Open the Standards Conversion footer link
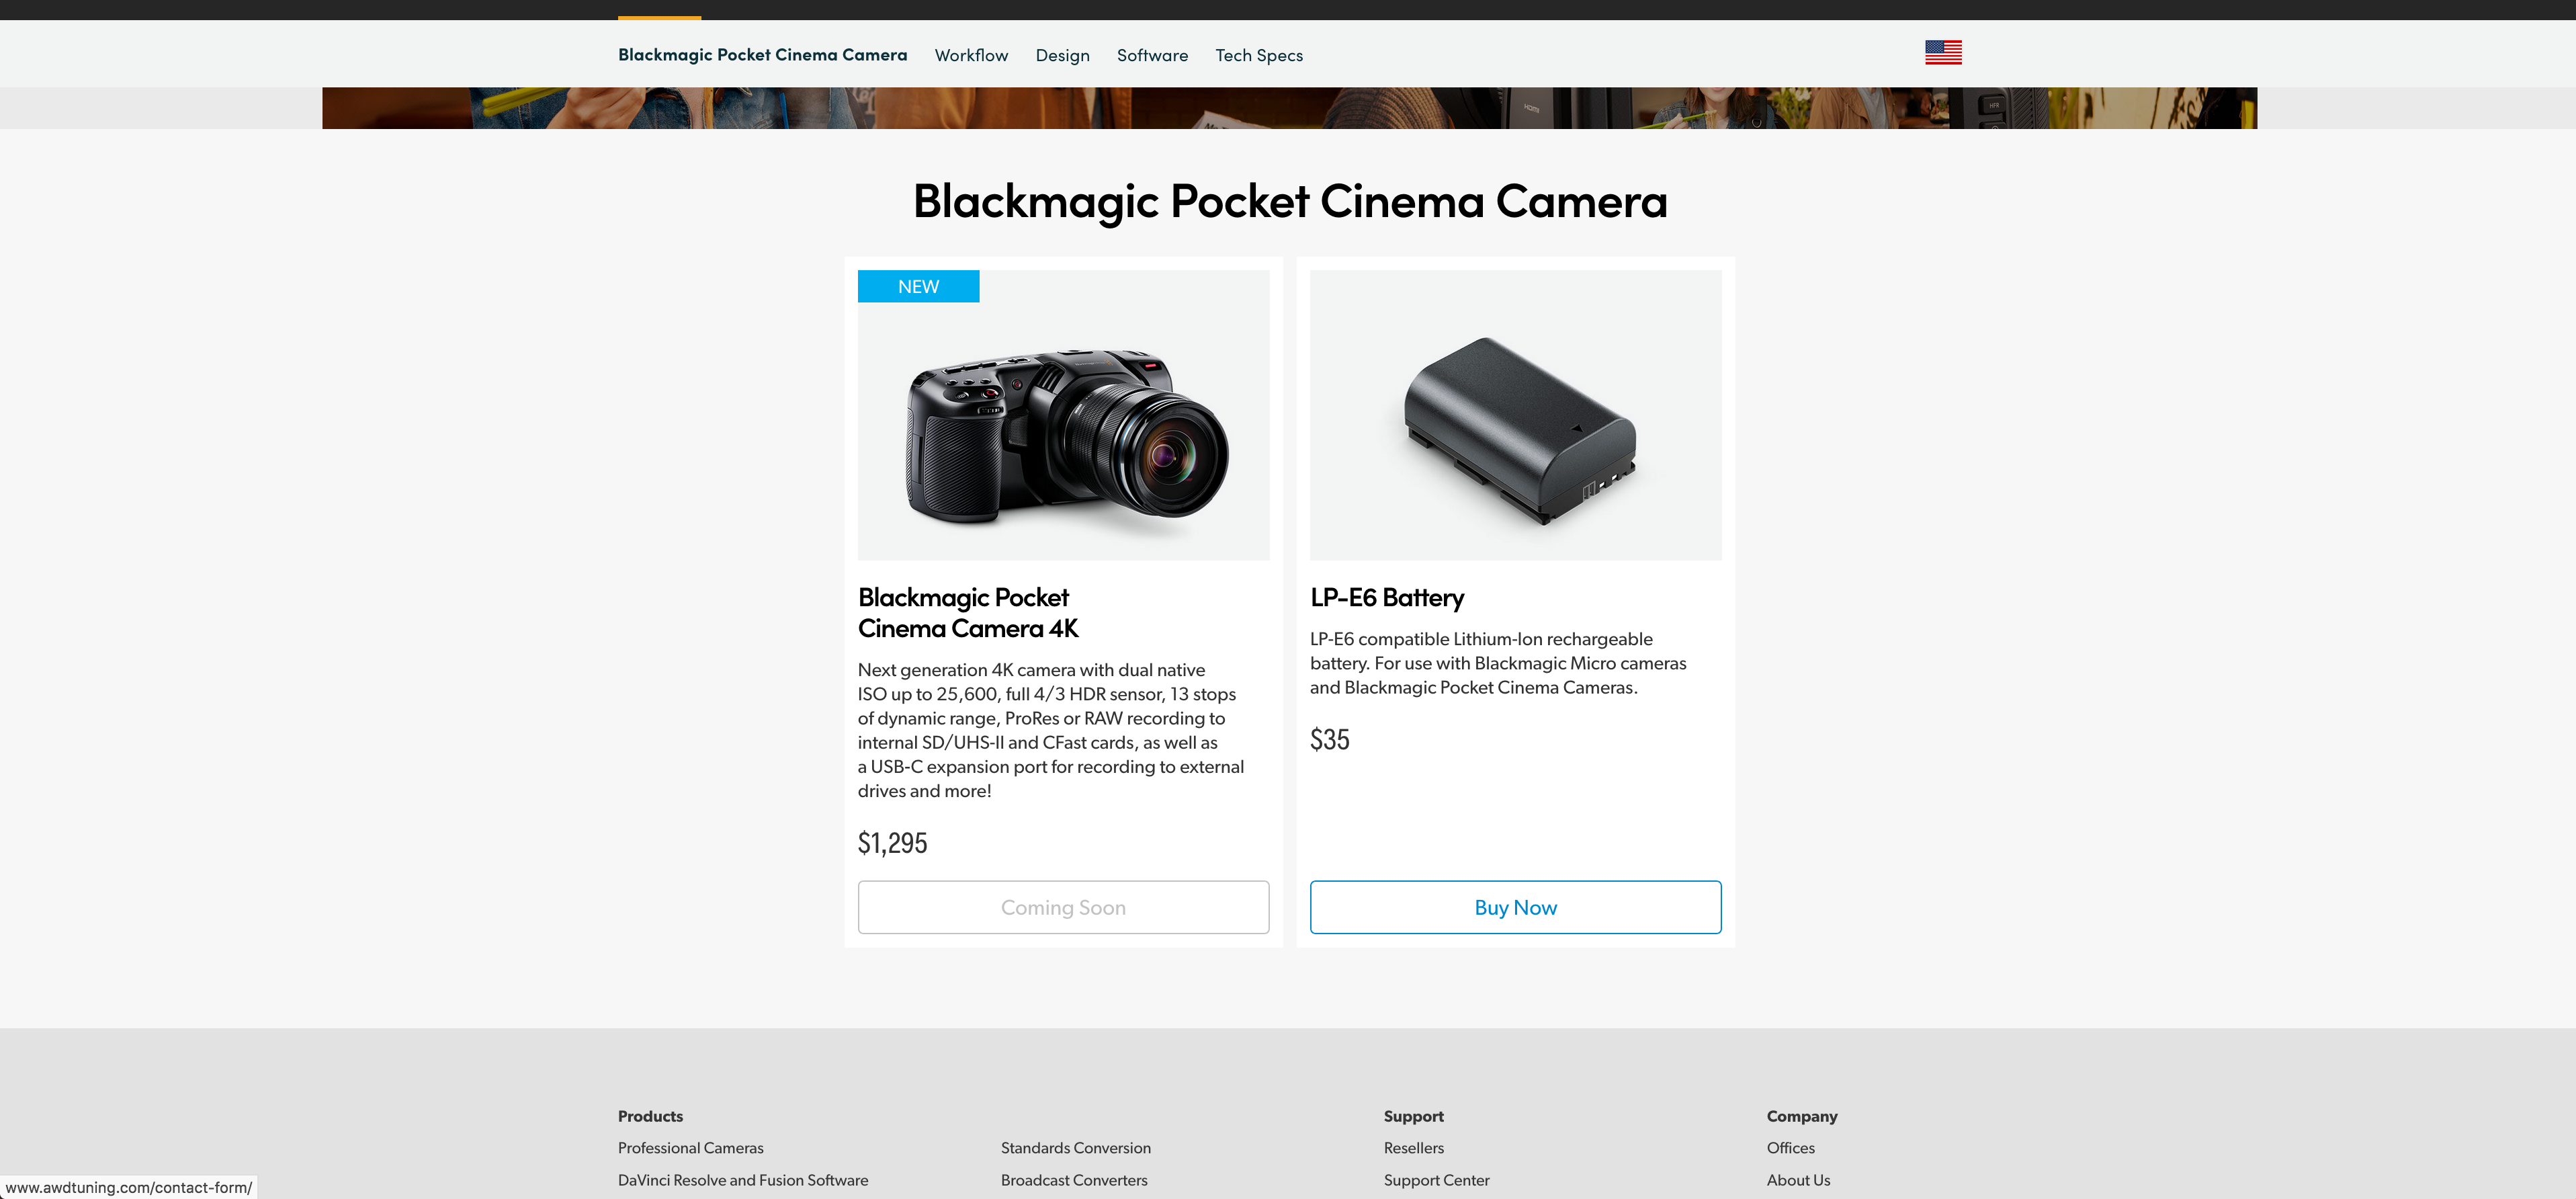This screenshot has height=1199, width=2576. [1075, 1148]
